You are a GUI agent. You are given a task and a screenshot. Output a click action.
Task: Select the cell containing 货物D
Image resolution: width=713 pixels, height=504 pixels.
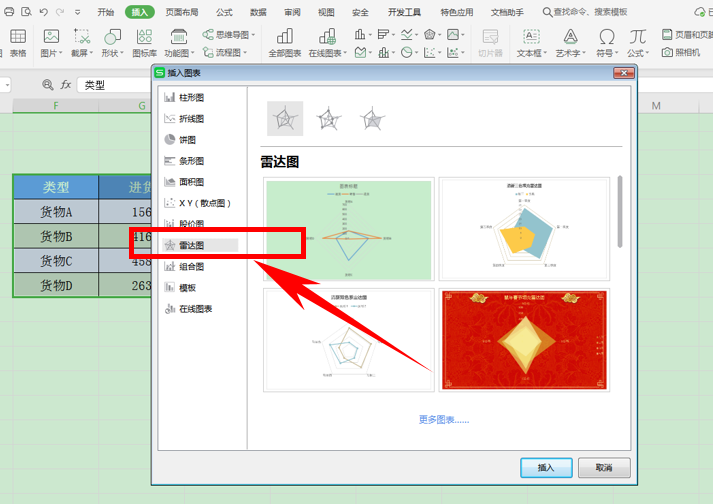56,285
